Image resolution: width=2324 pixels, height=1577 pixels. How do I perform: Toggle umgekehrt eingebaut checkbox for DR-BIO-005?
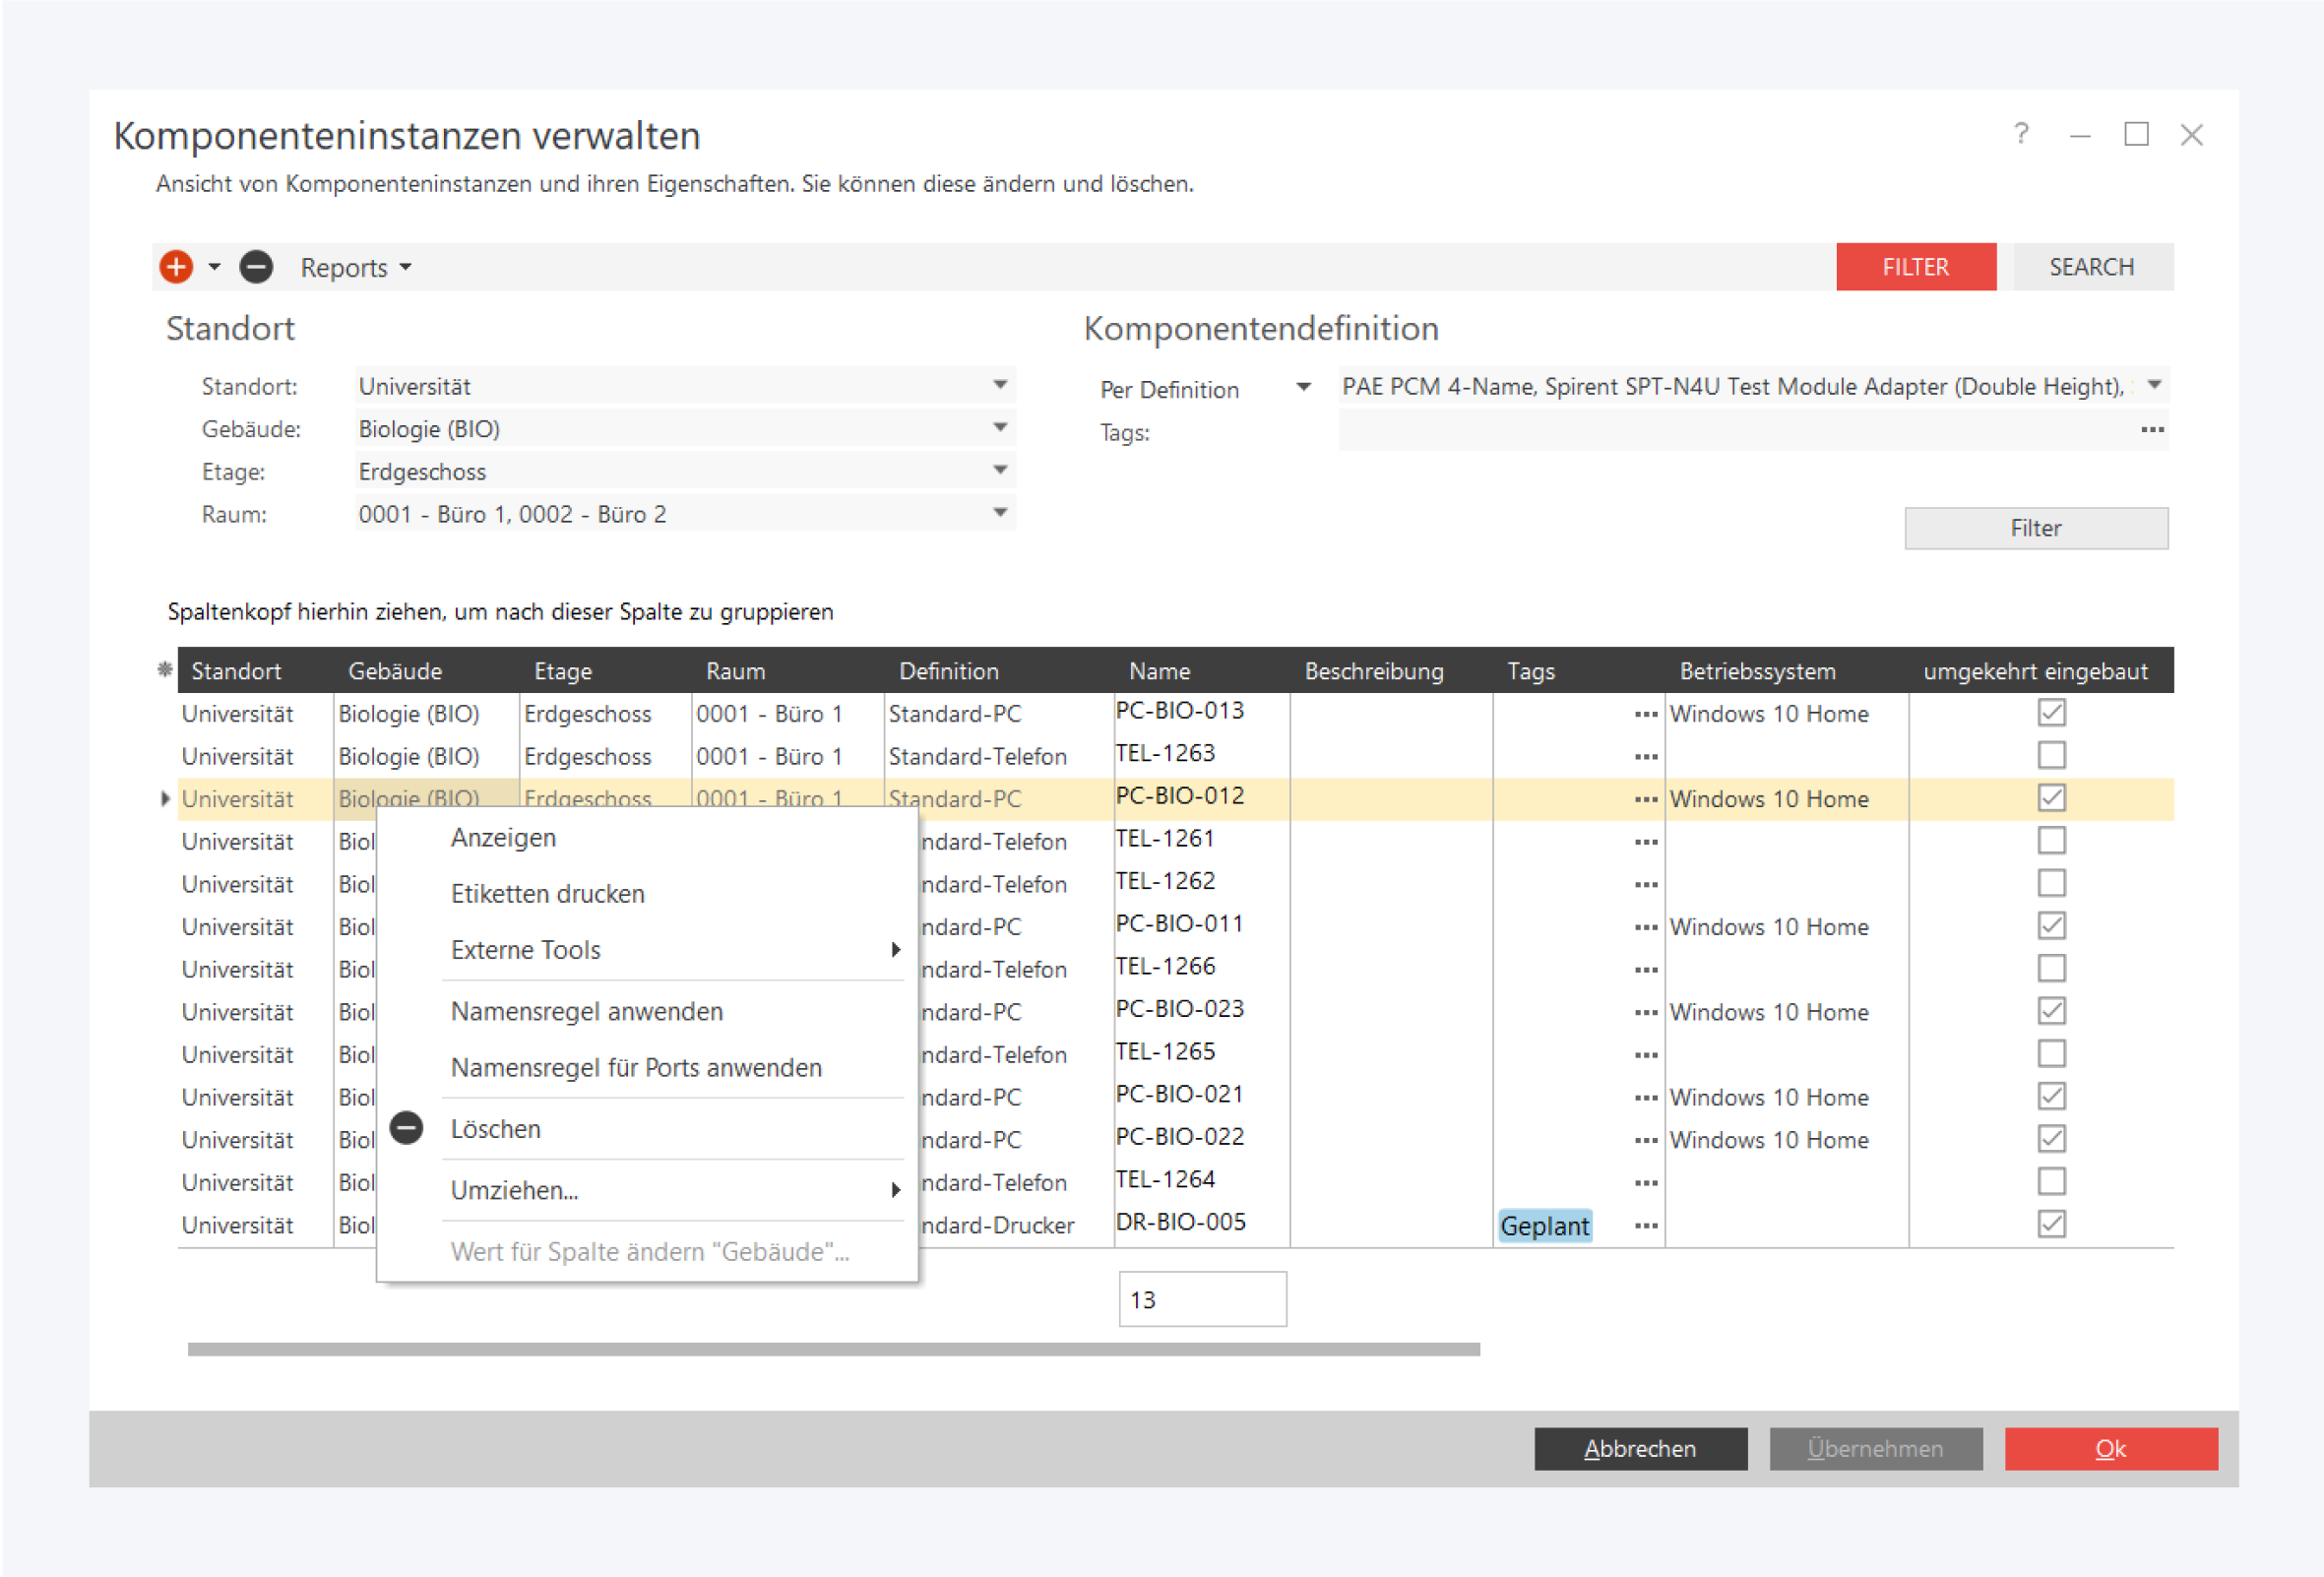pyautogui.click(x=2050, y=1224)
